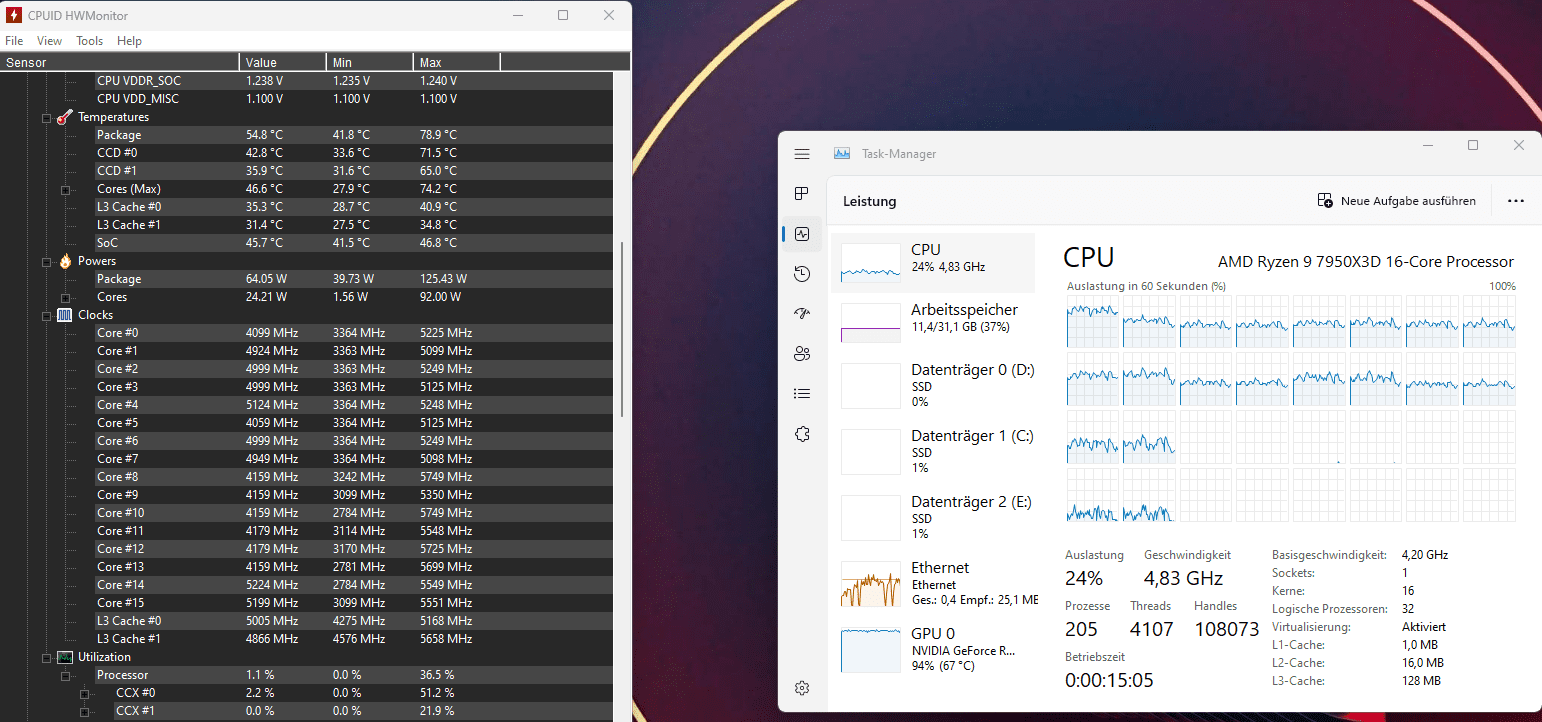Screen dimensions: 1542x722
Task: Expand the CCX #0 utilization node
Action: pos(85,694)
